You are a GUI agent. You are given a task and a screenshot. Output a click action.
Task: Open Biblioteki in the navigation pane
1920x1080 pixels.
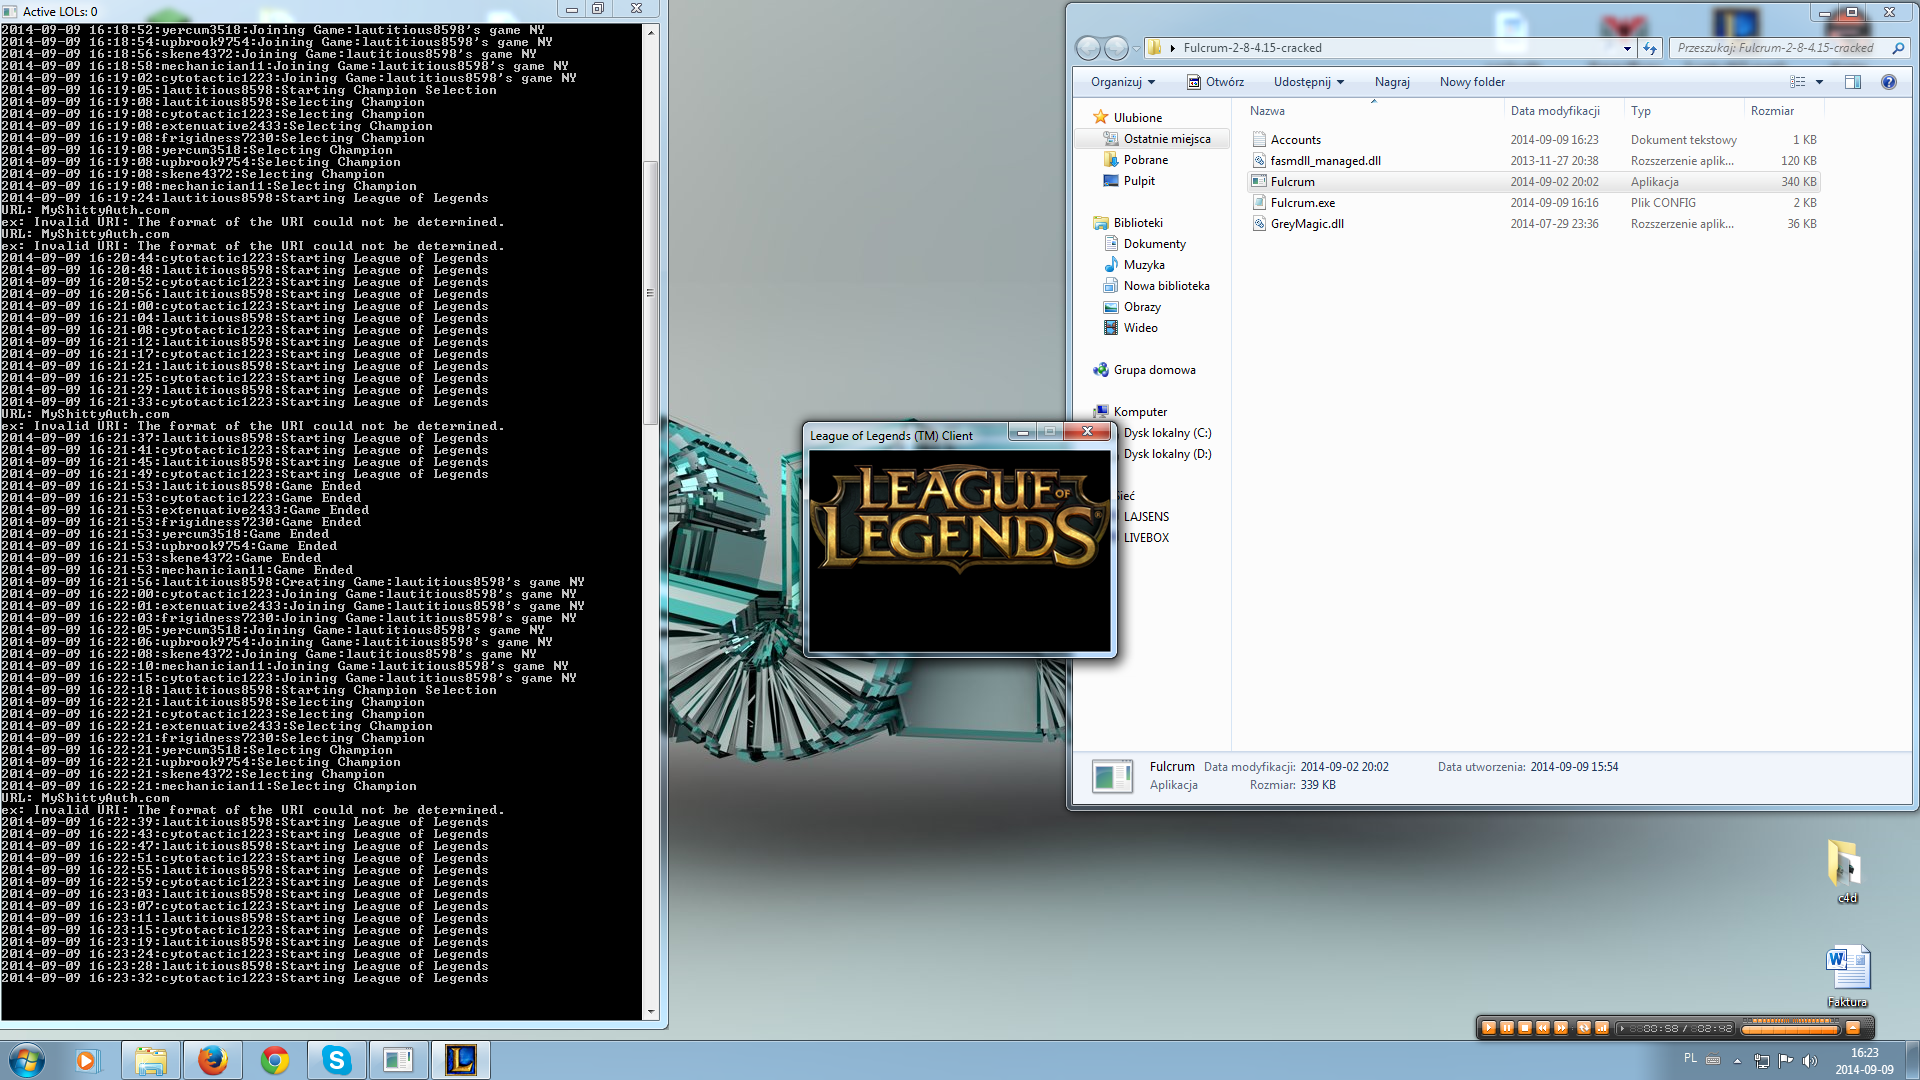1128,223
